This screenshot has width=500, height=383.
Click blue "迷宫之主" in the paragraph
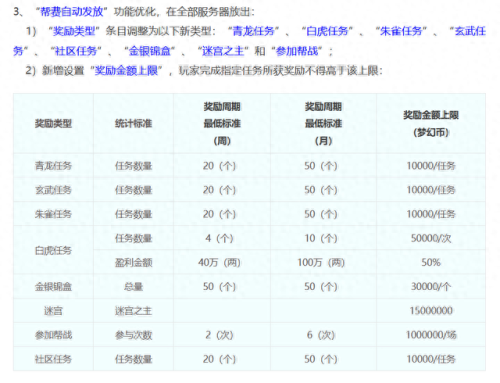tap(223, 51)
